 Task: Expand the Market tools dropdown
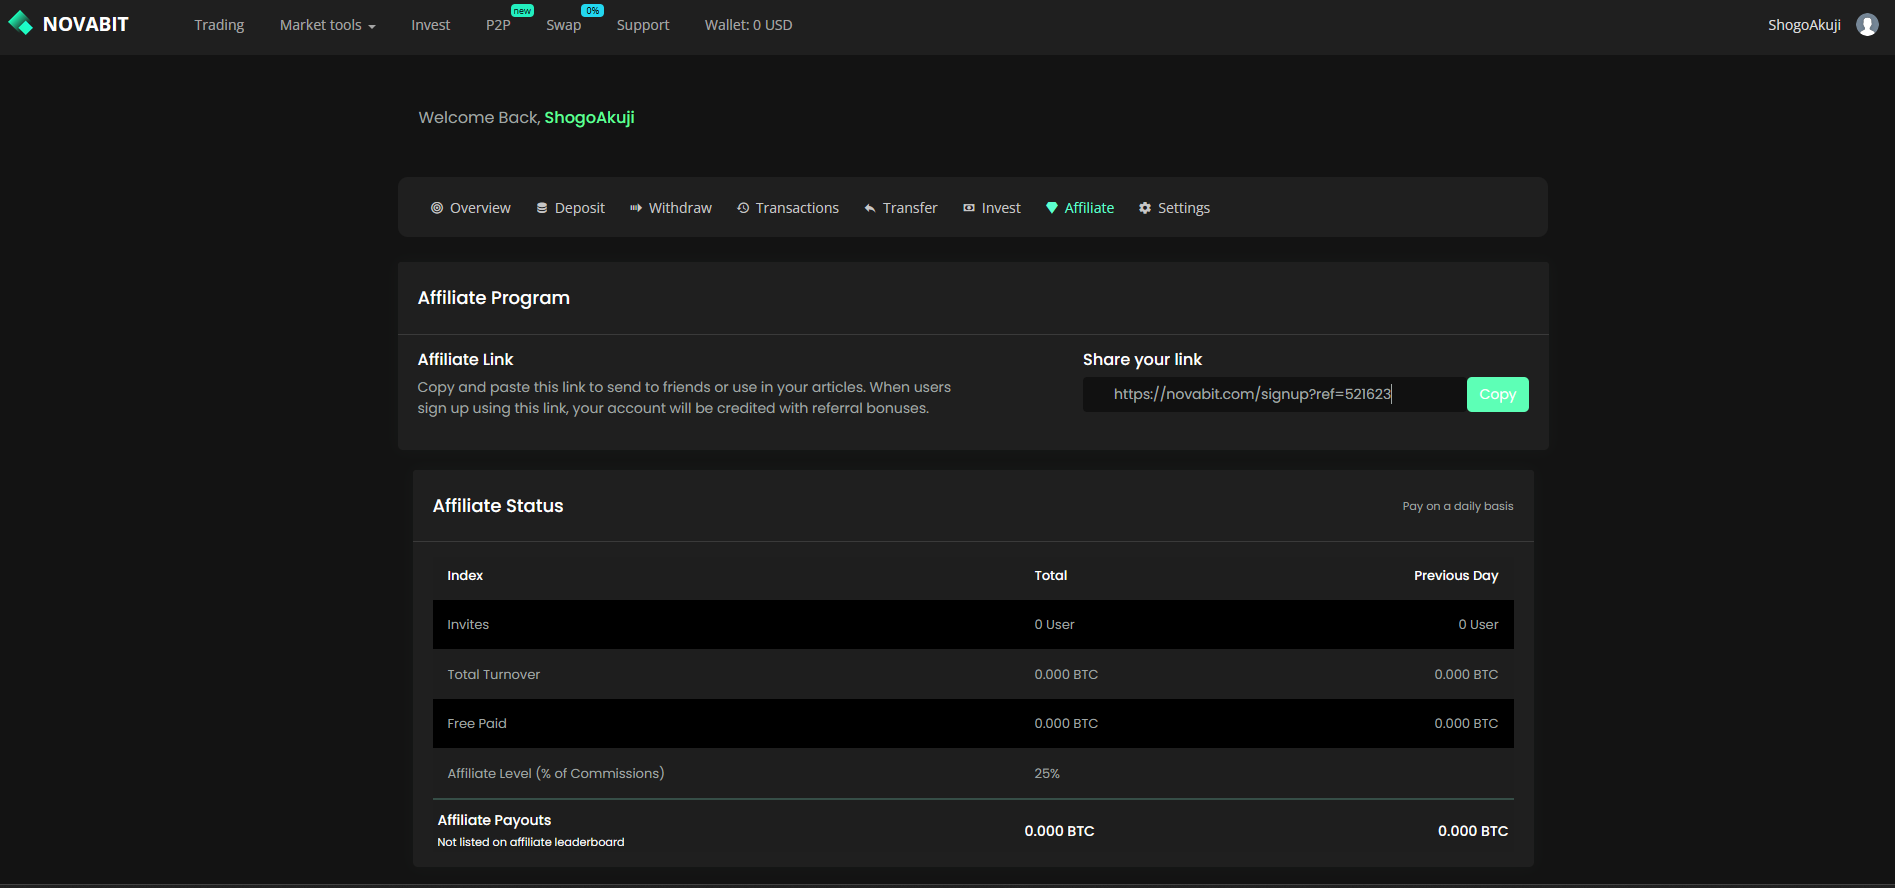pyautogui.click(x=327, y=25)
